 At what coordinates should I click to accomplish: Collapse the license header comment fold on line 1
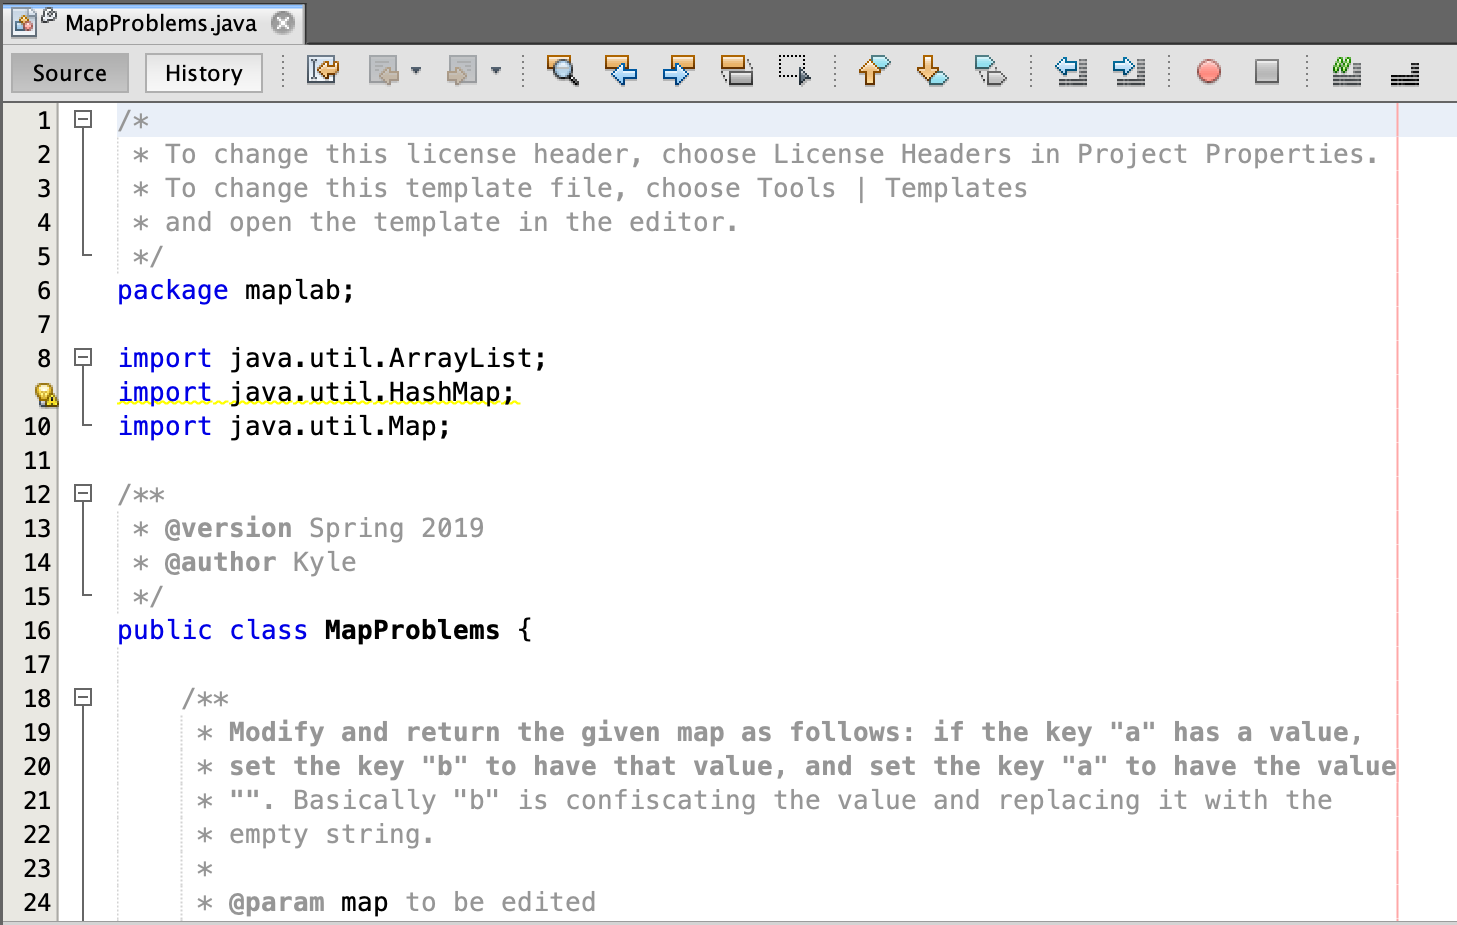pyautogui.click(x=84, y=120)
